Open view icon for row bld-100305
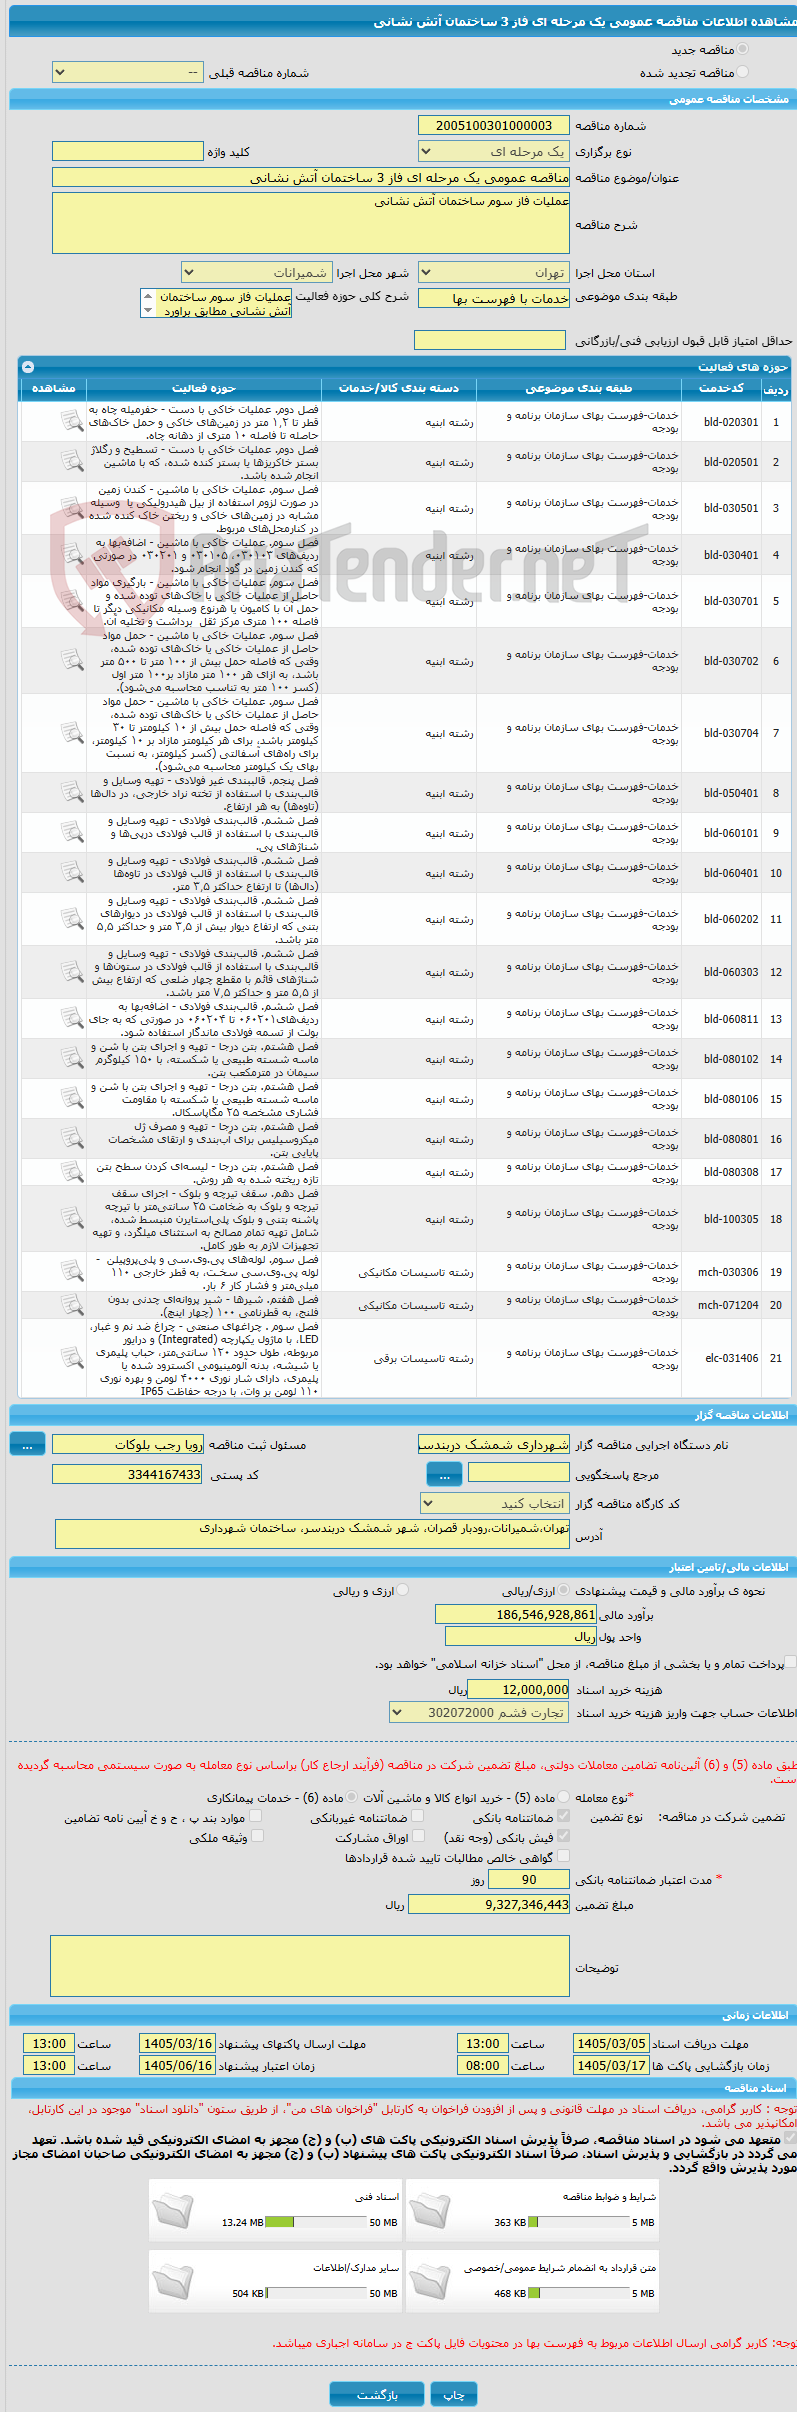 click(x=72, y=1219)
